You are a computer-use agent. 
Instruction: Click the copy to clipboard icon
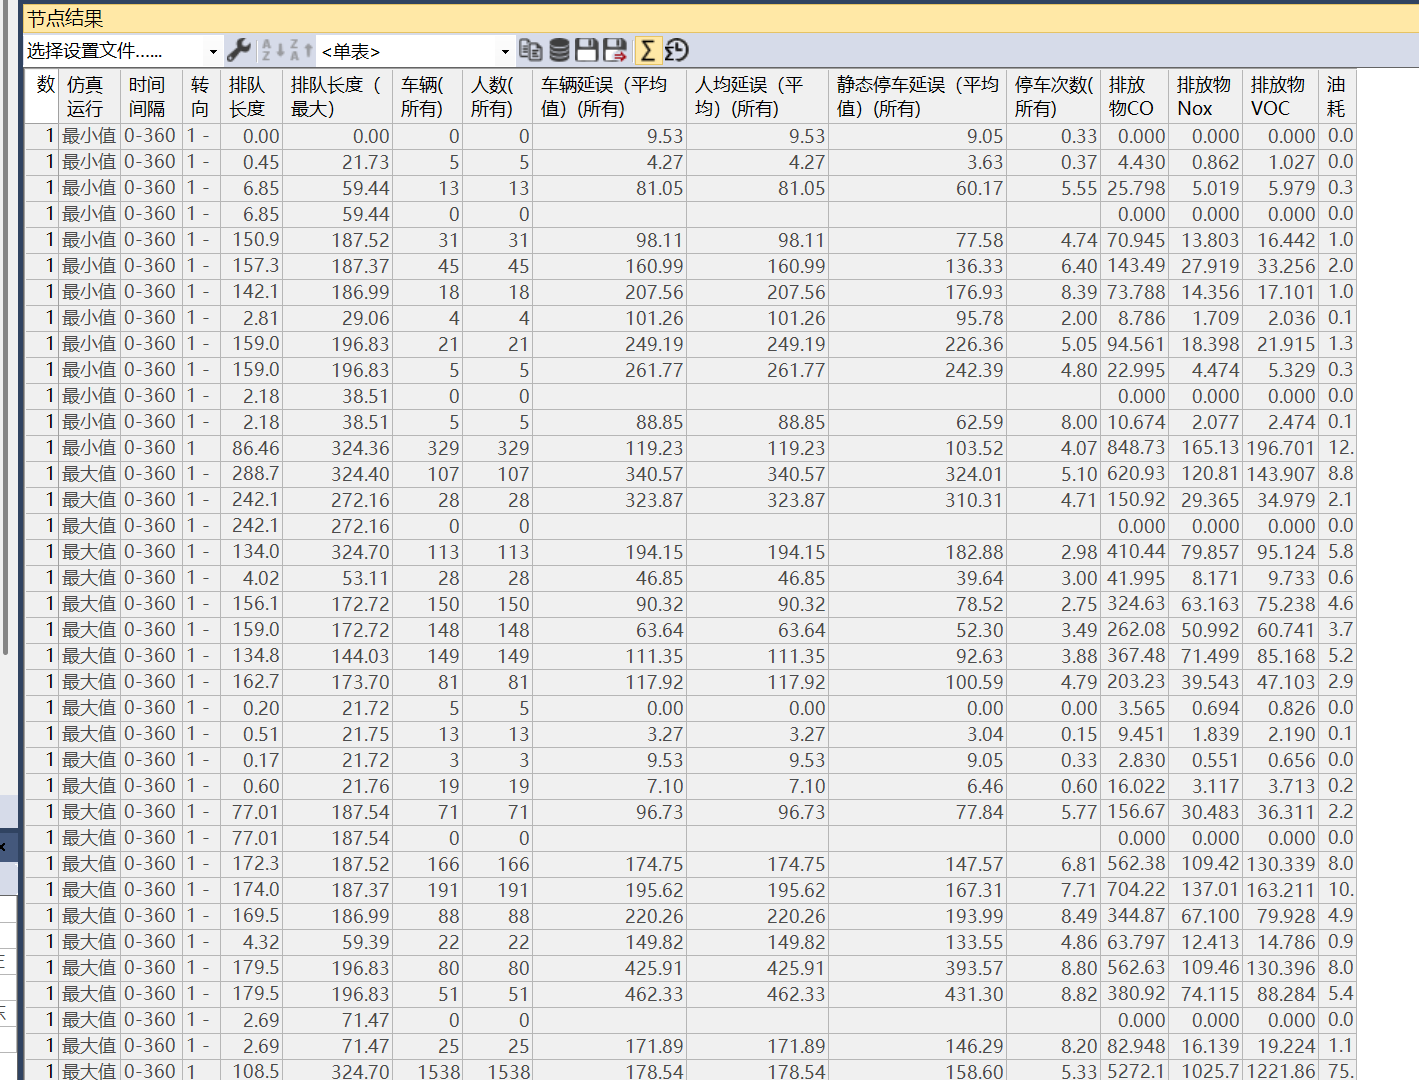pyautogui.click(x=531, y=50)
